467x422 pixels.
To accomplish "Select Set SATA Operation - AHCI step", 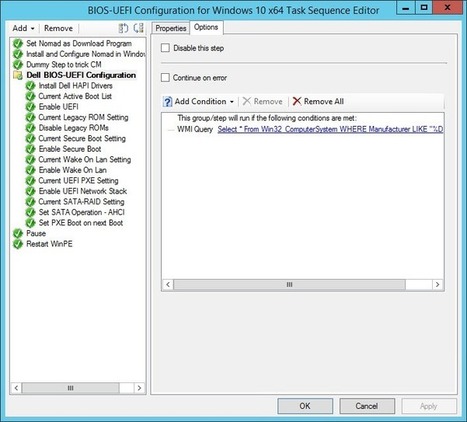I will pos(82,212).
